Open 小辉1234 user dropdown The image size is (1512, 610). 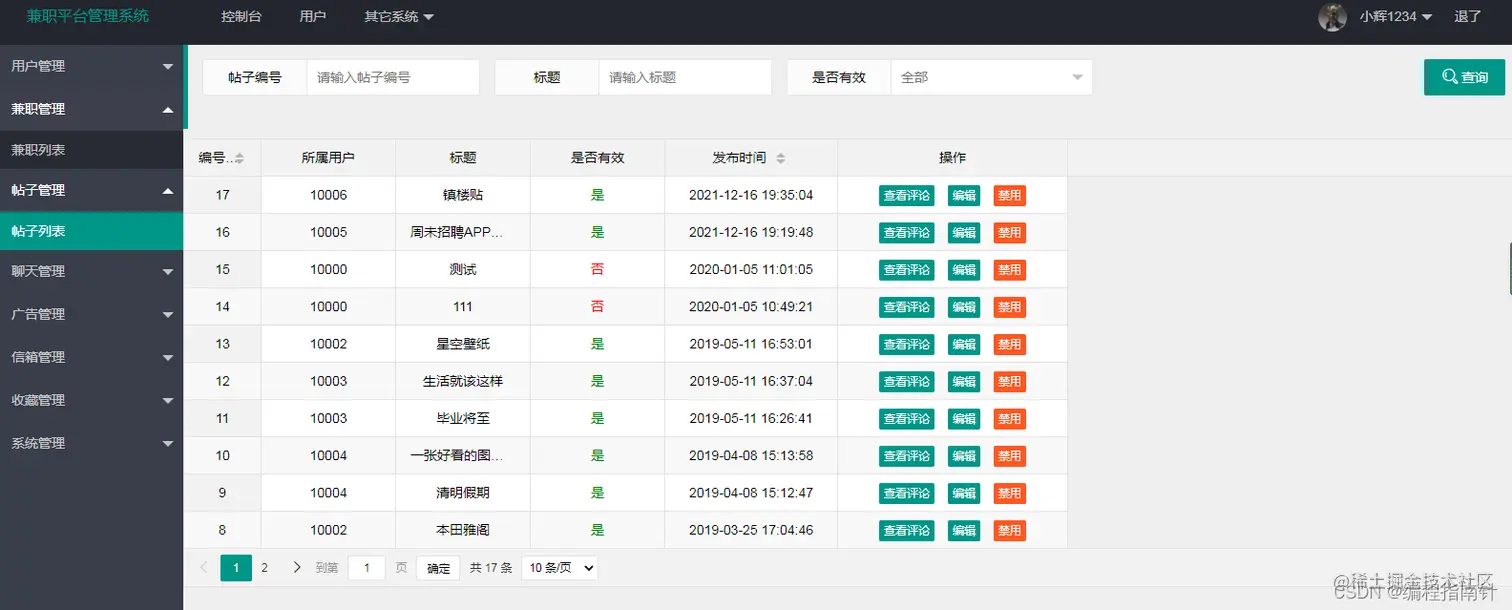click(x=1396, y=17)
